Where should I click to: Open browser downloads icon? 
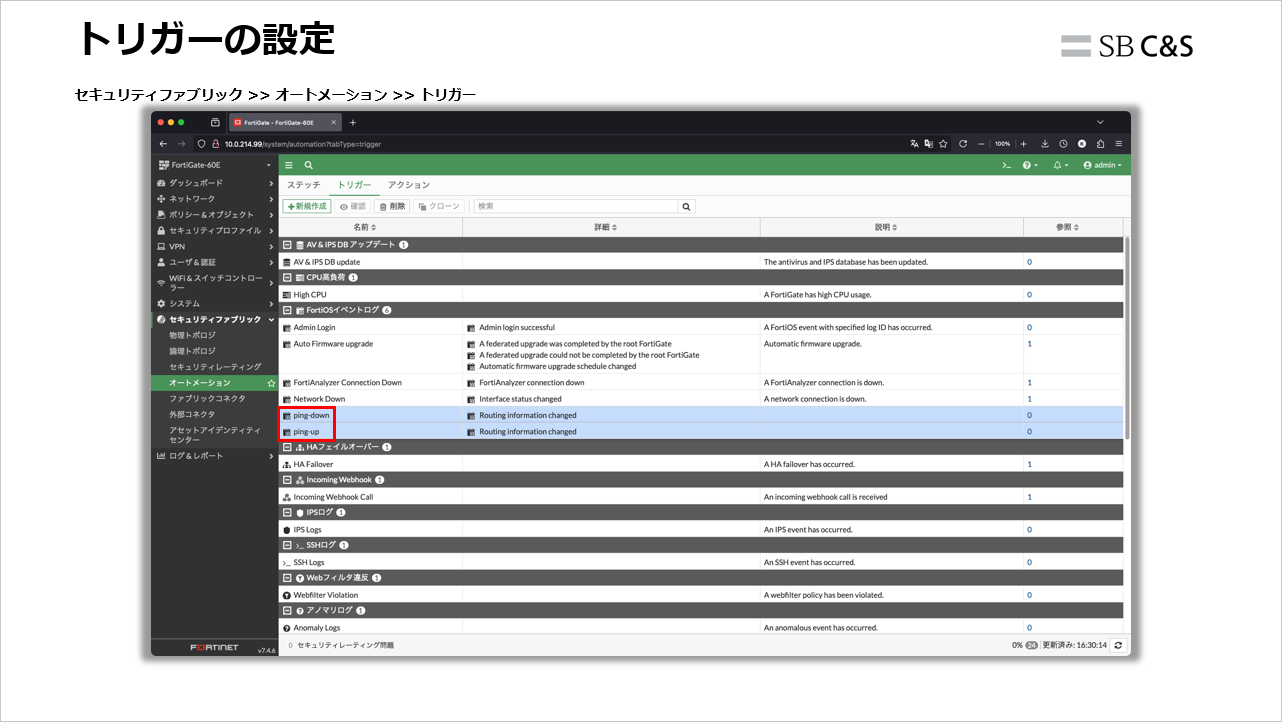pyautogui.click(x=1045, y=144)
